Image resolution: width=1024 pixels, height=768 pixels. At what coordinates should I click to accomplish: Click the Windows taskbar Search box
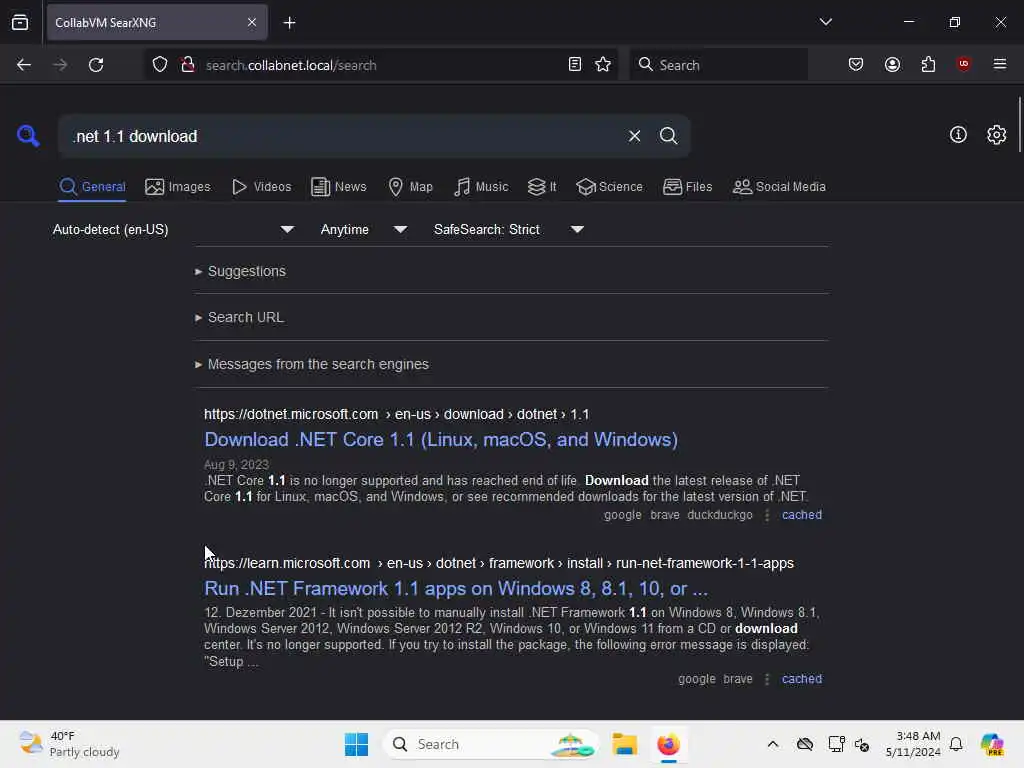pos(492,744)
